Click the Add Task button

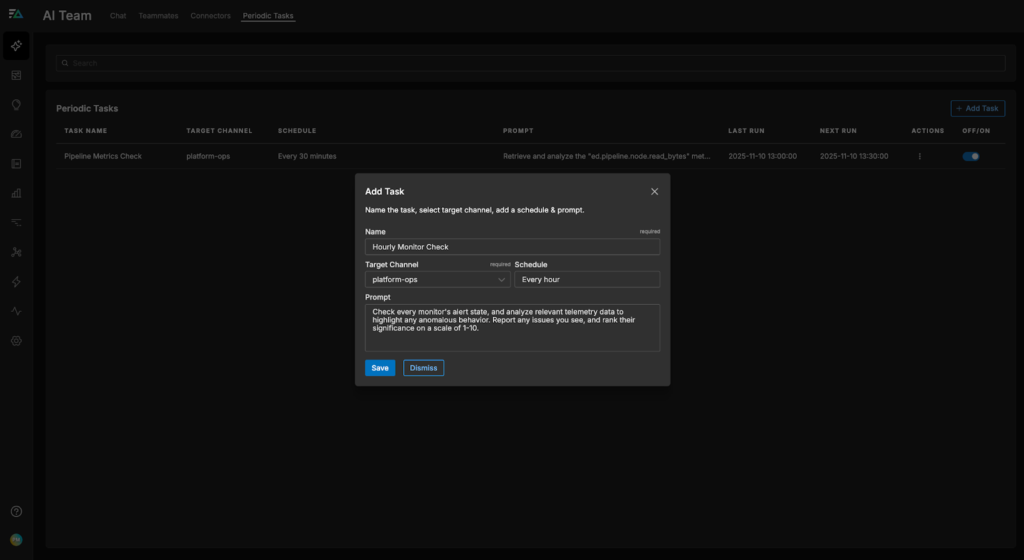[x=977, y=108]
